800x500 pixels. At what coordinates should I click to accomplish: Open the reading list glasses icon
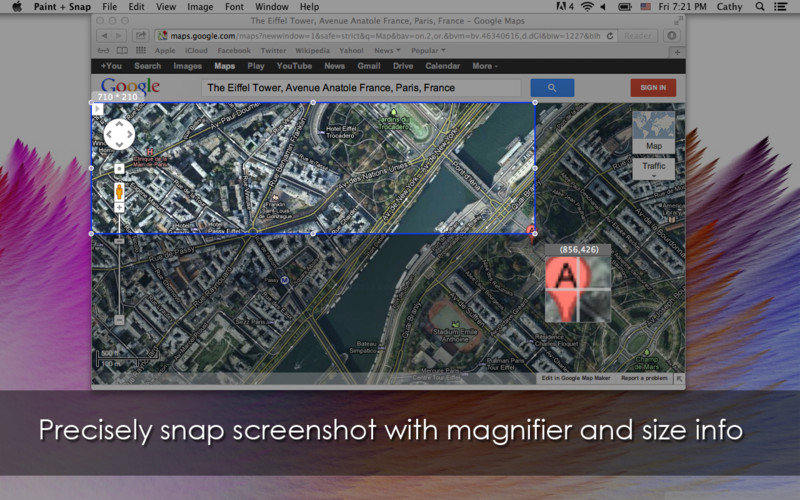(x=104, y=51)
